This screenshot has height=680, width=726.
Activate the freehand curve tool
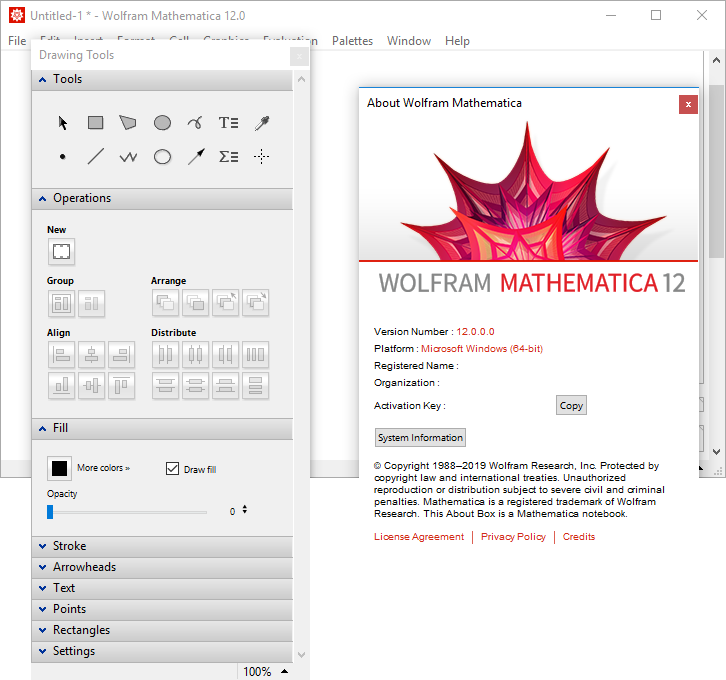point(195,123)
